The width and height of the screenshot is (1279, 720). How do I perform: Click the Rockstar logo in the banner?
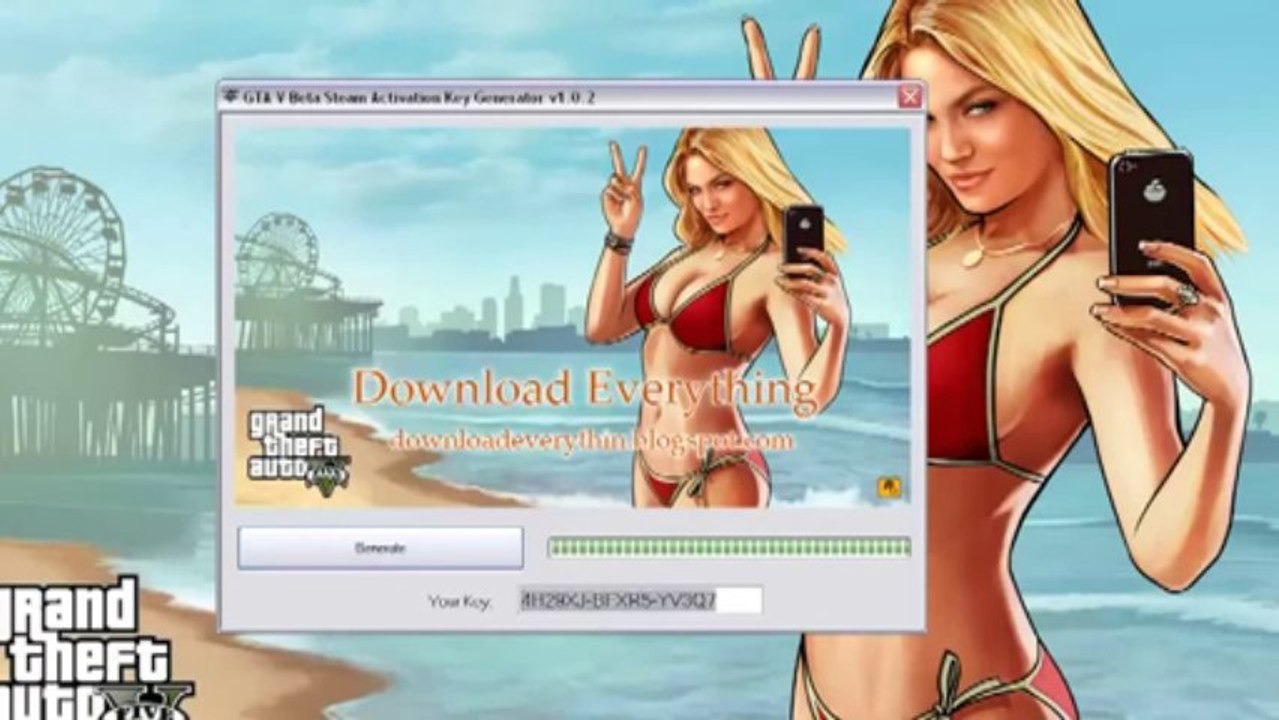tap(888, 487)
